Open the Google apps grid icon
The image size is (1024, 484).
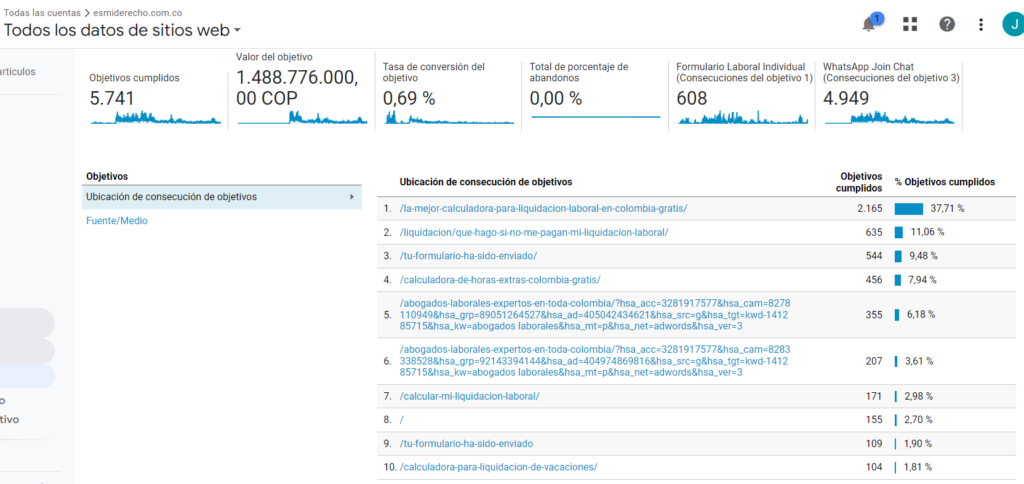[x=910, y=24]
